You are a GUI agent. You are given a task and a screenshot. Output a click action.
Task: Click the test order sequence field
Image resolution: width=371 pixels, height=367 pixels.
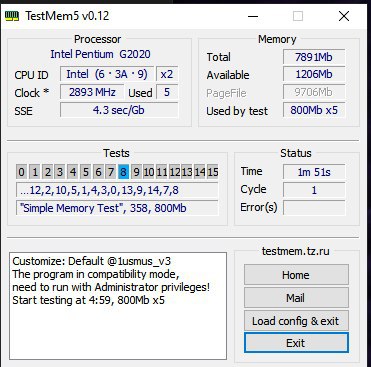tap(117, 190)
